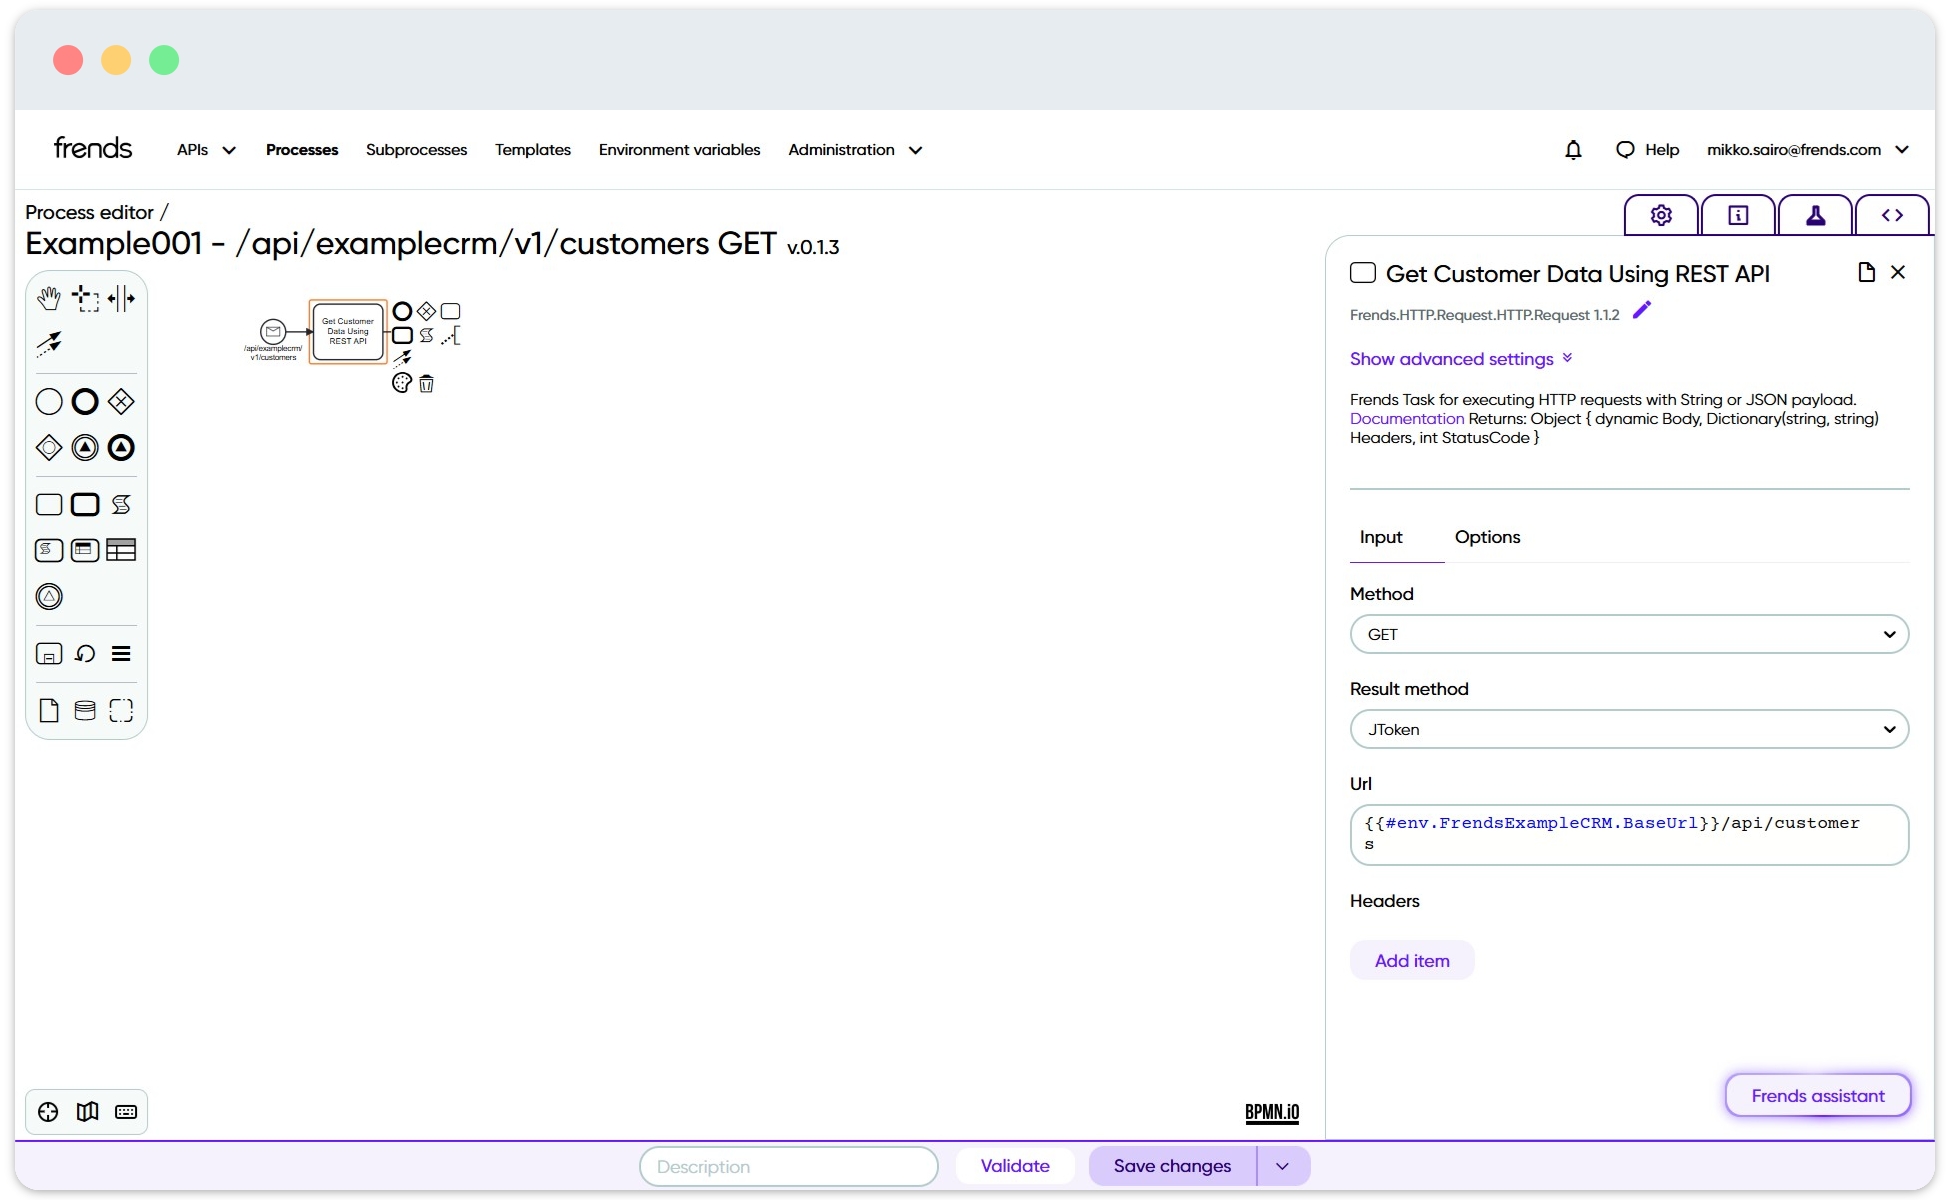Select the hand tool in the palette
The width and height of the screenshot is (1950, 1200).
[x=48, y=297]
